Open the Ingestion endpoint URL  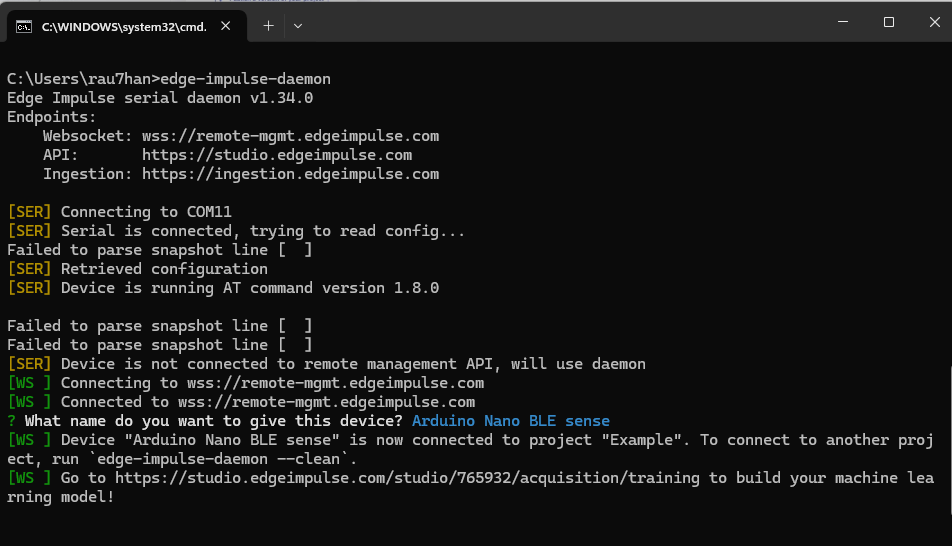(290, 174)
